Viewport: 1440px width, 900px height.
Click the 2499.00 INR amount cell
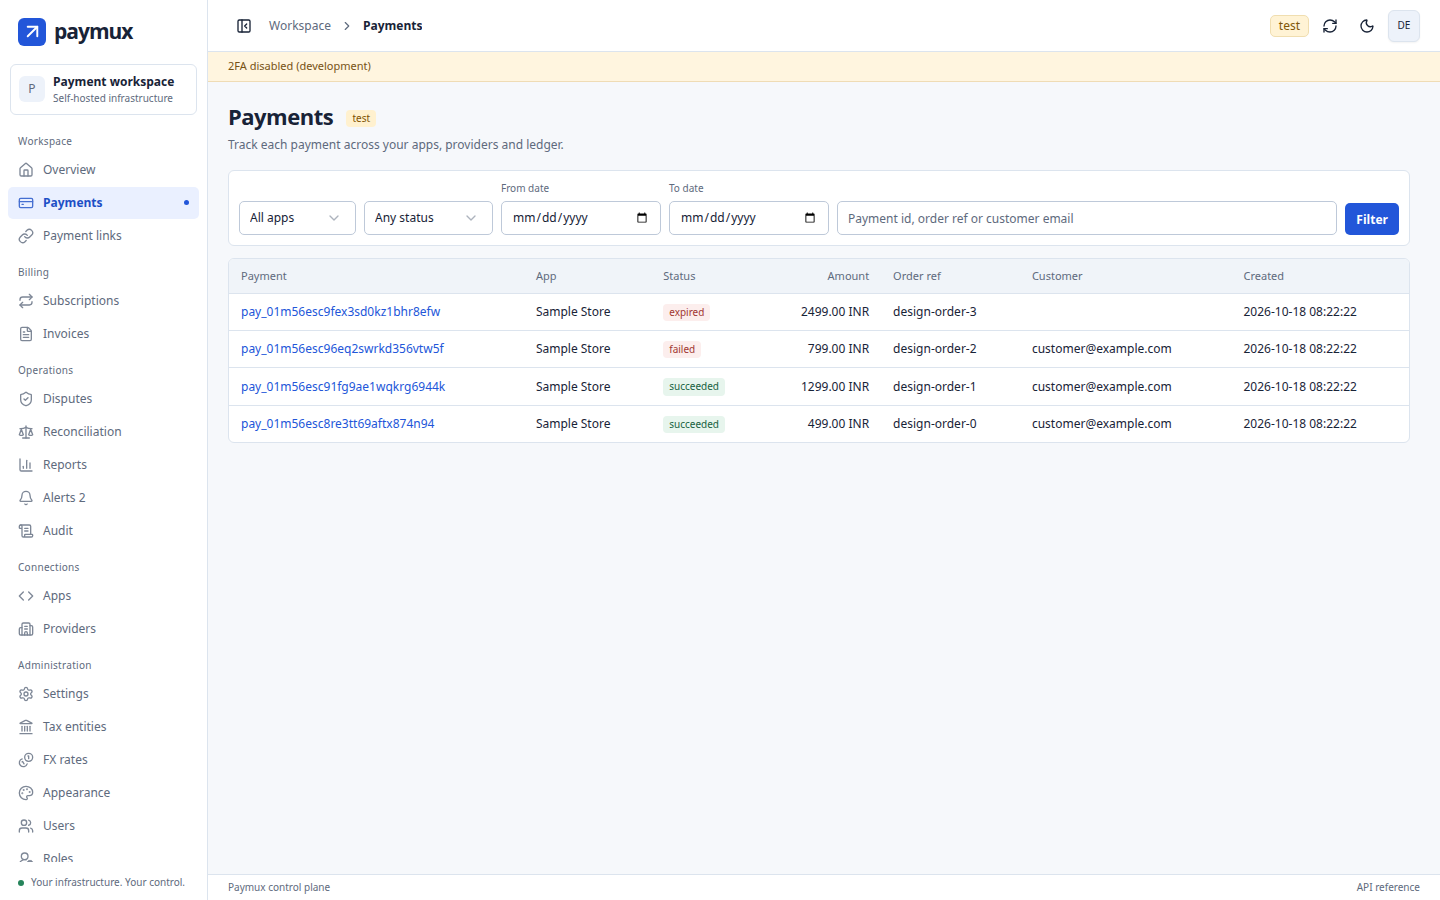coord(835,312)
